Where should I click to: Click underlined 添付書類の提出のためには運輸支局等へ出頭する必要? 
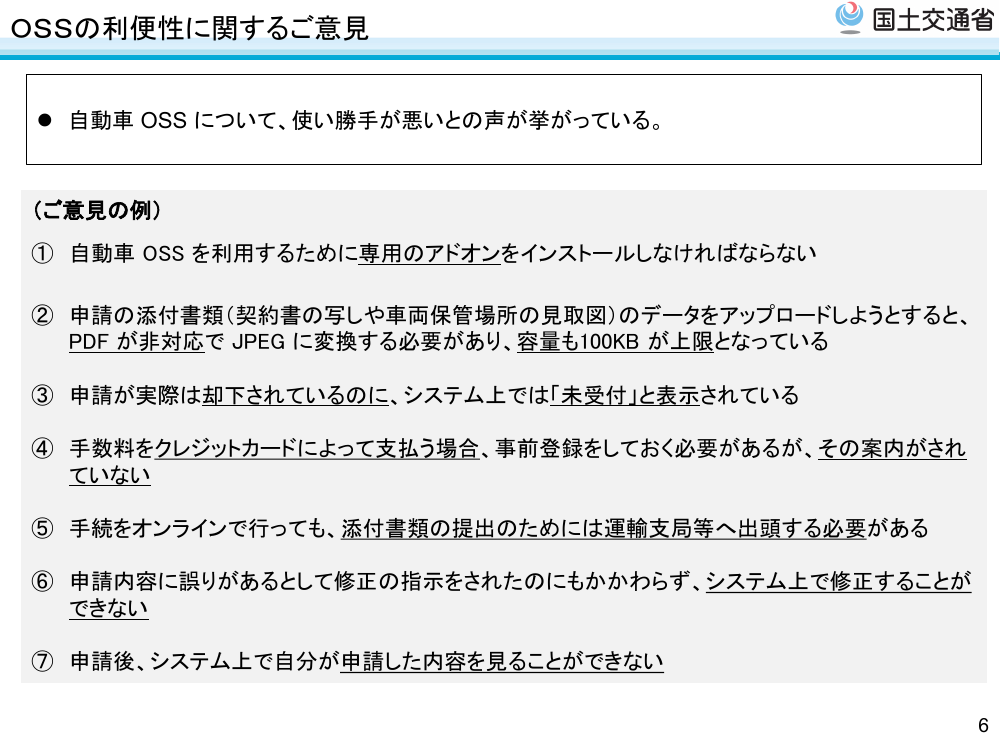(x=603, y=529)
